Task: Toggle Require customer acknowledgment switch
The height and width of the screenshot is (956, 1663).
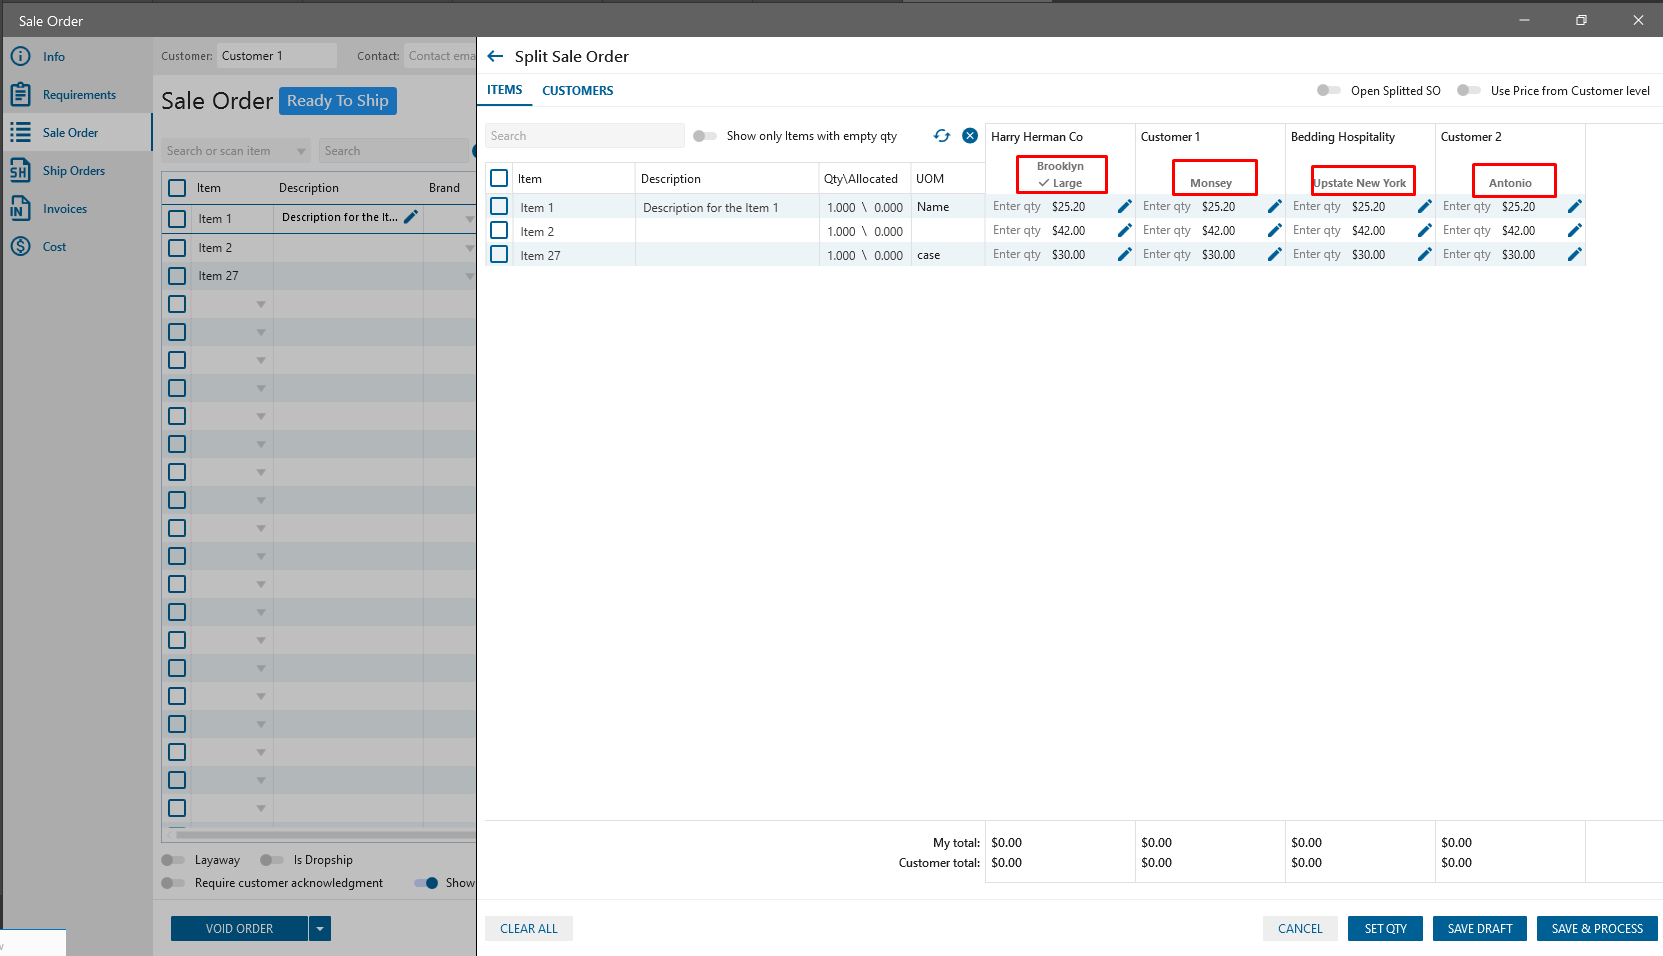Action: [x=173, y=883]
